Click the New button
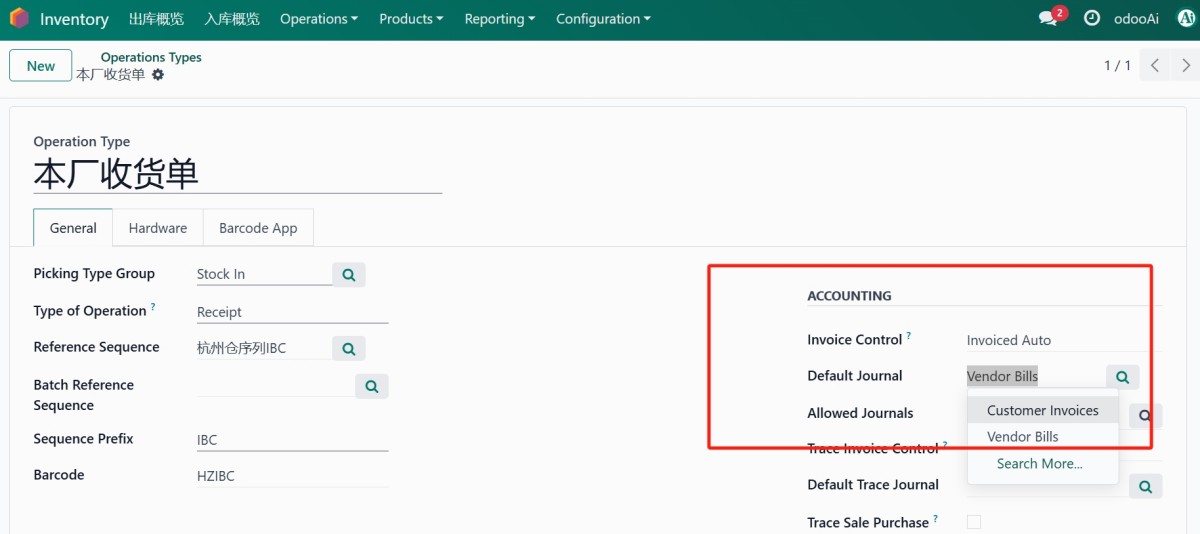Image resolution: width=1200 pixels, height=534 pixels. [41, 66]
